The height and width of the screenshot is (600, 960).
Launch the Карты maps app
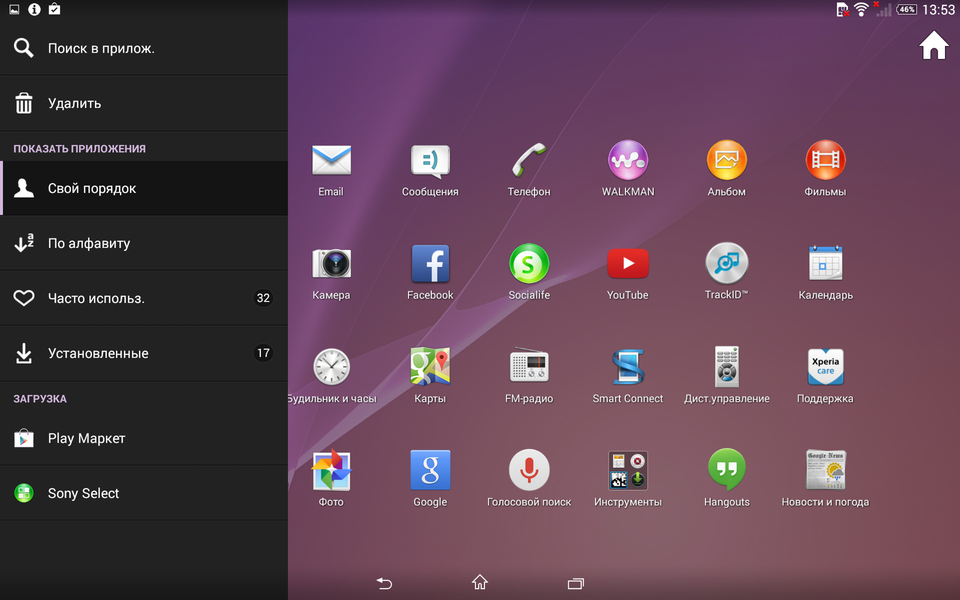(430, 367)
